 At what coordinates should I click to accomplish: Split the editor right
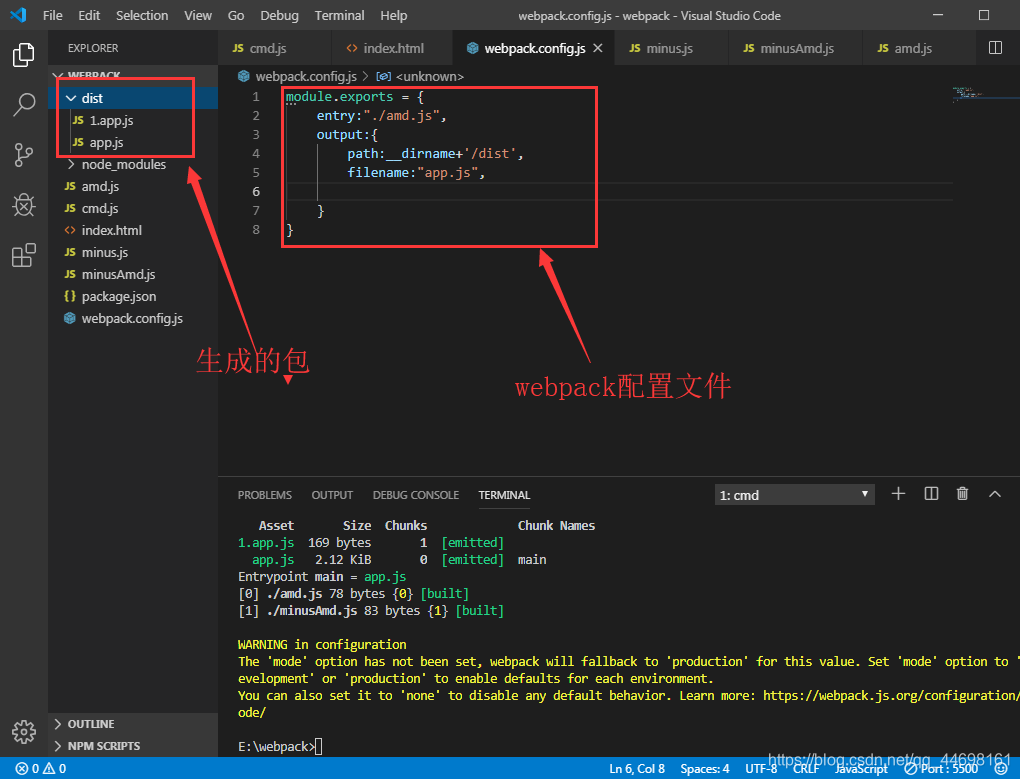pos(995,47)
